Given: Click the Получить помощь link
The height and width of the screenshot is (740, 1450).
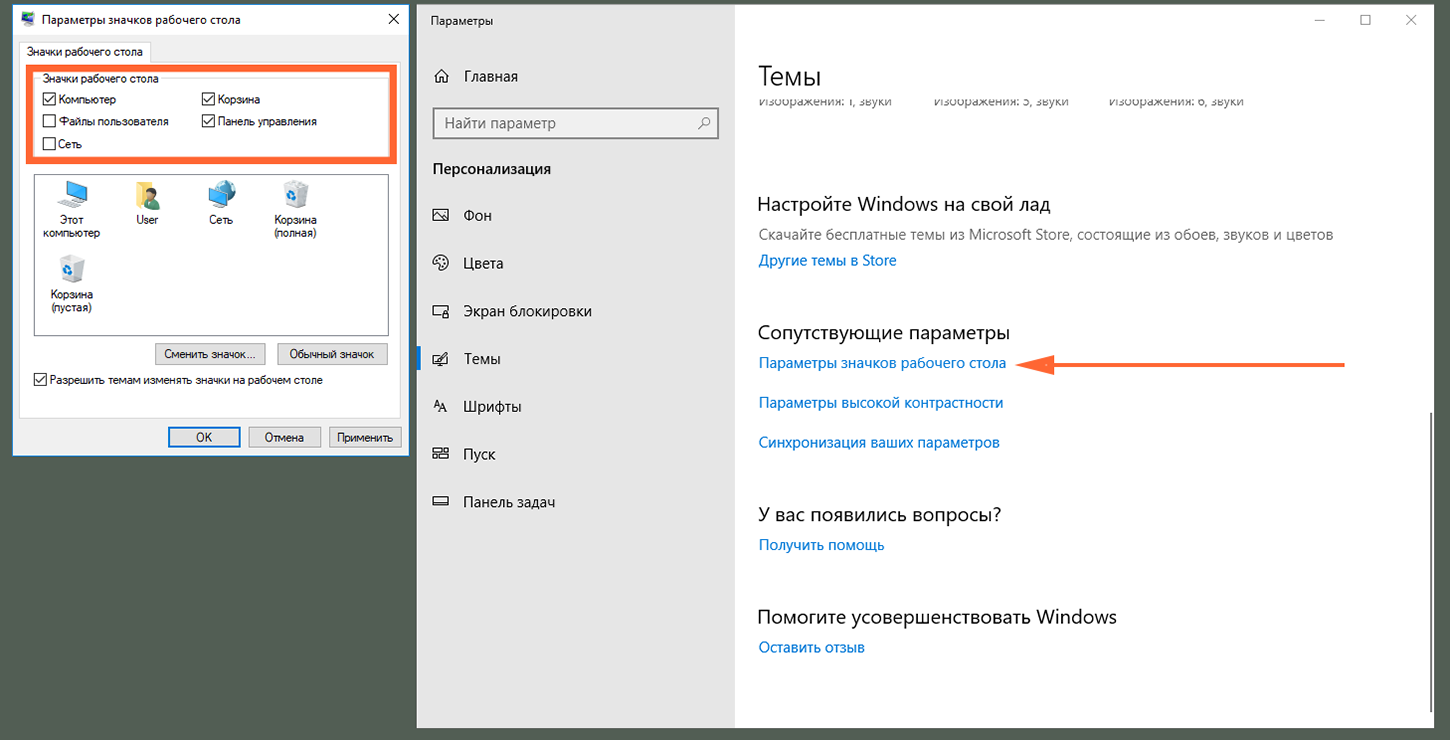Looking at the screenshot, I should 821,545.
